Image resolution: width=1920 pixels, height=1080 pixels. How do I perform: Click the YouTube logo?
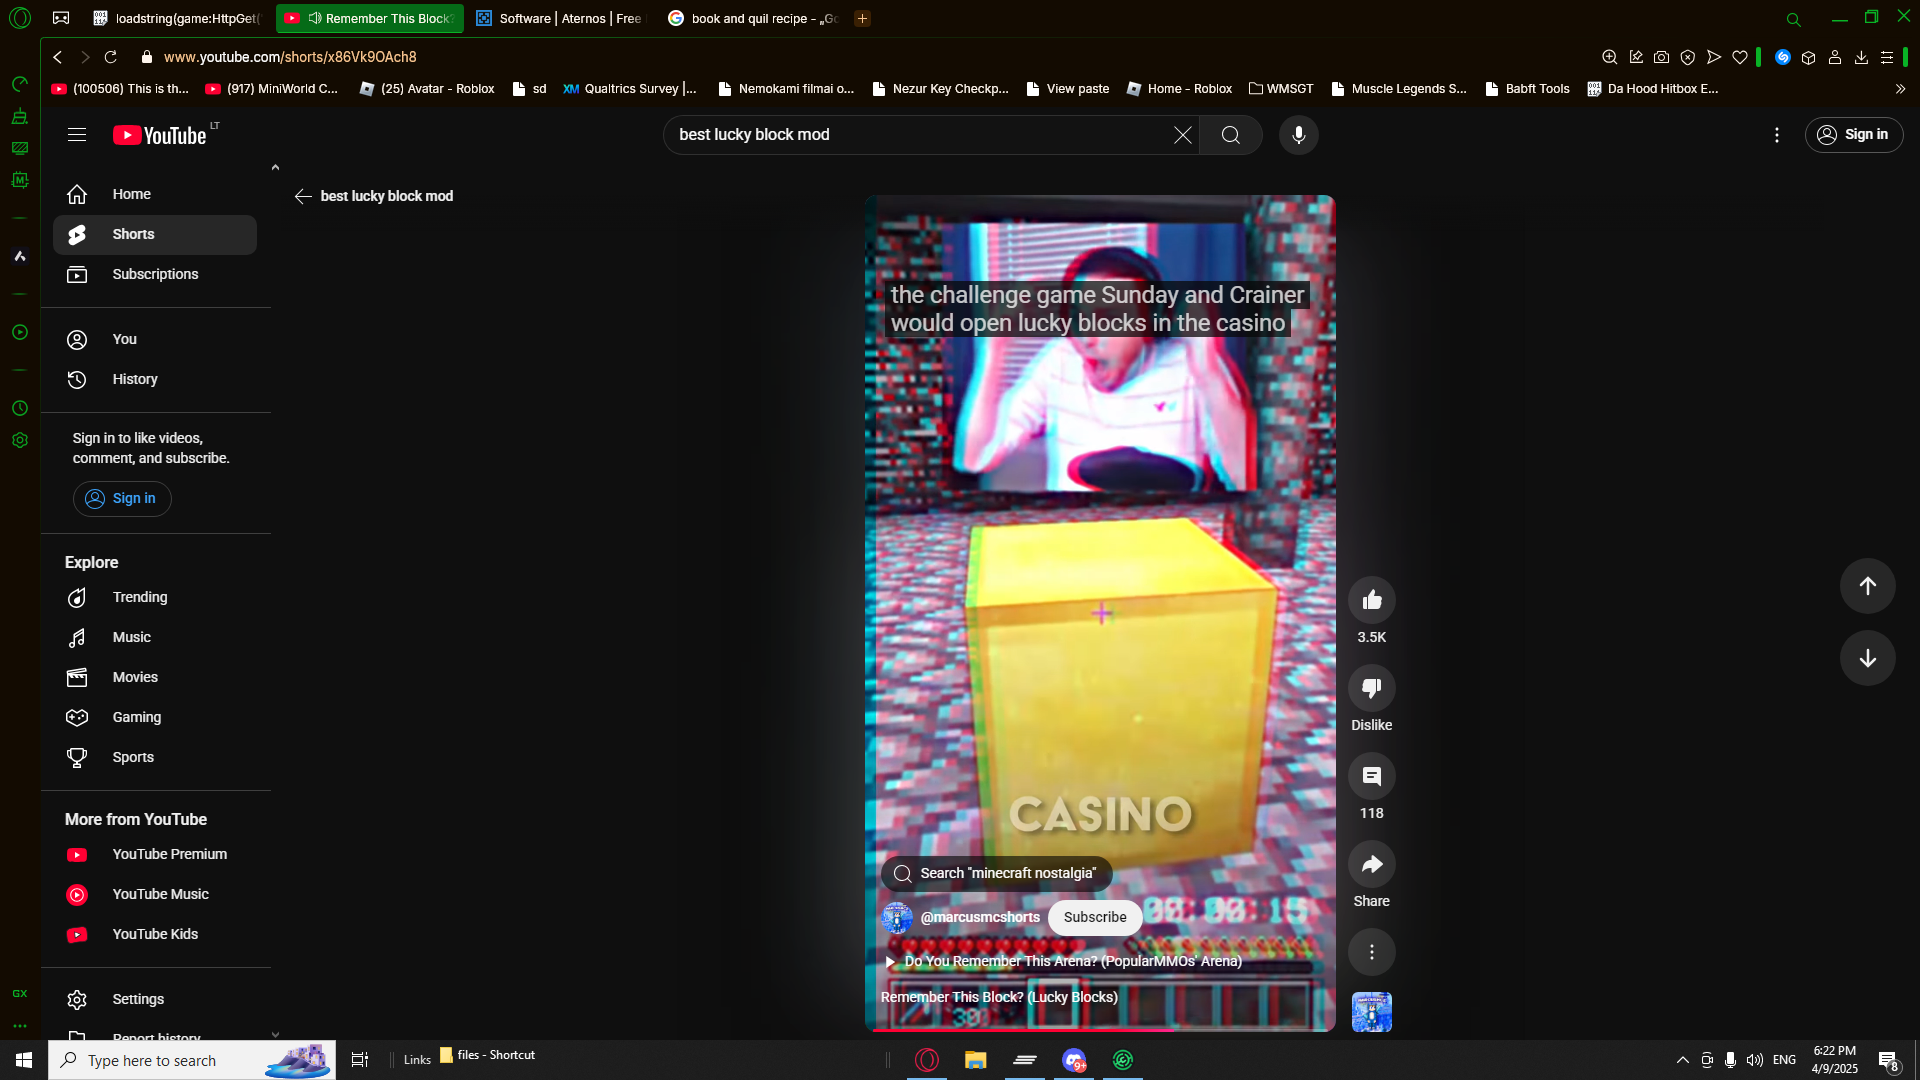coord(160,135)
